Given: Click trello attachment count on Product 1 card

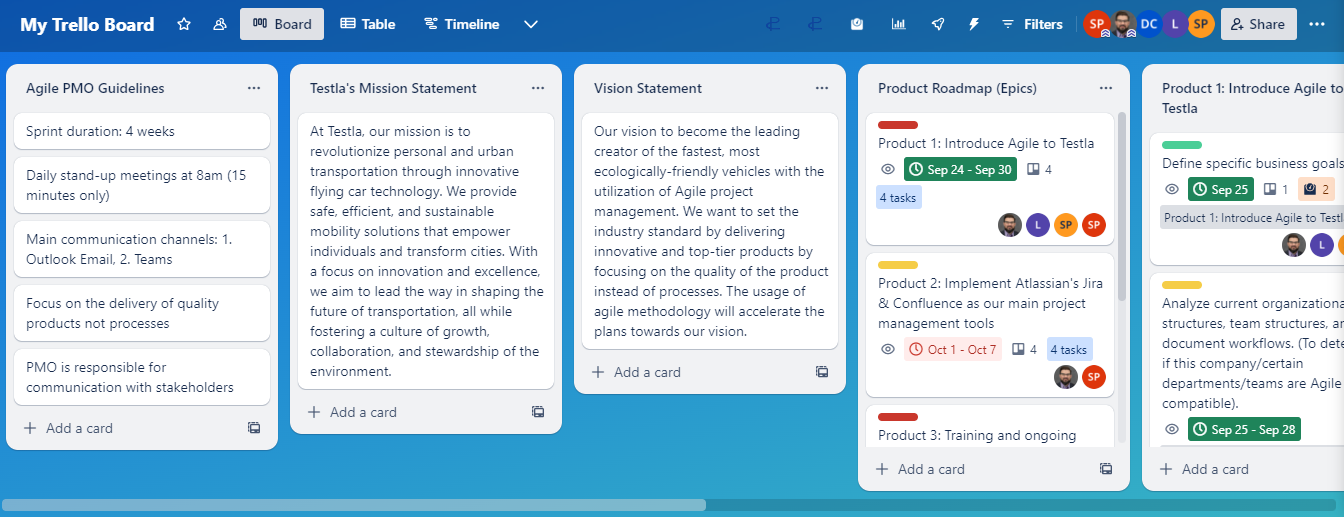Looking at the screenshot, I should [1040, 170].
